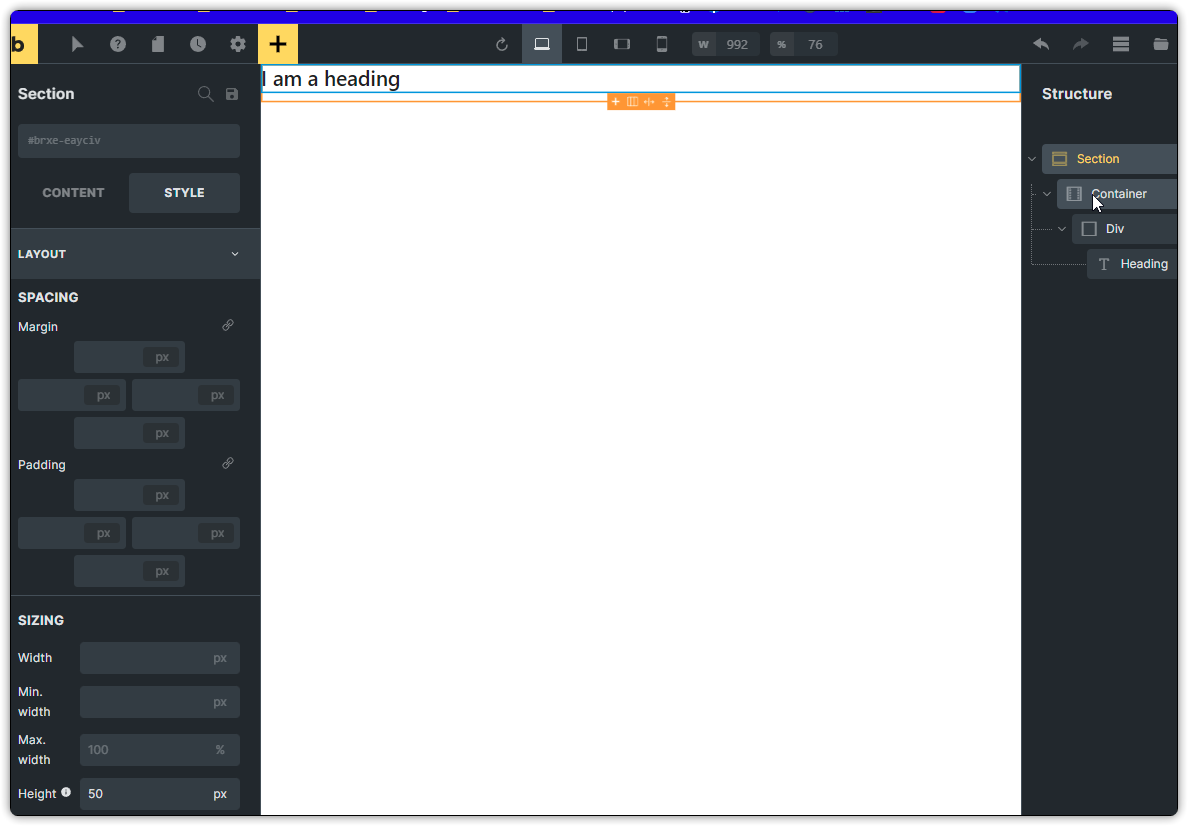Click the Margin bottom input
The image size is (1188, 826).
tap(130, 433)
